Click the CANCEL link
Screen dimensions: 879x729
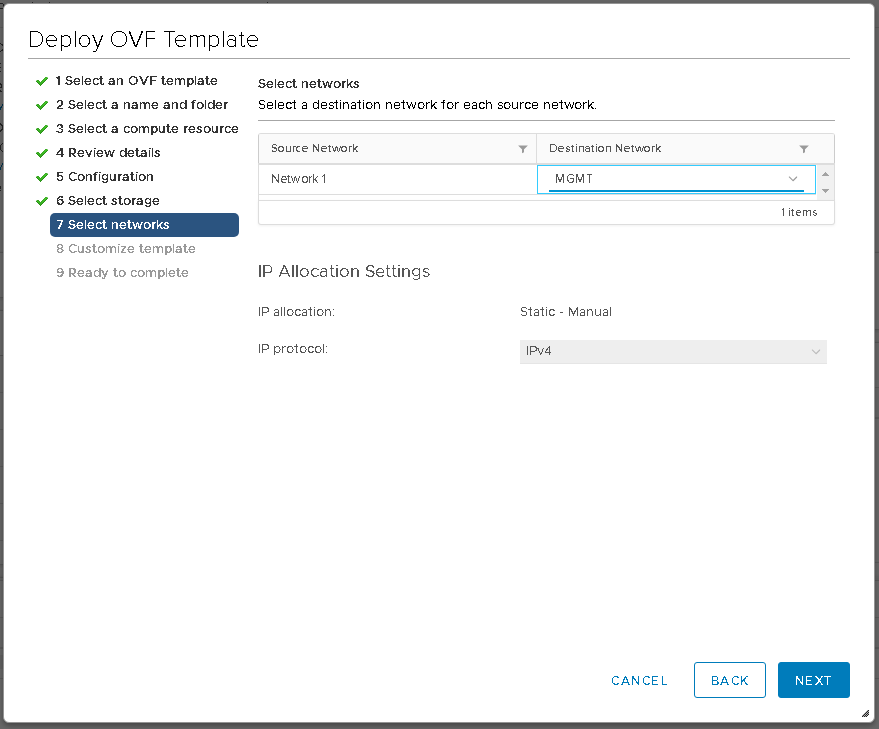tap(639, 680)
